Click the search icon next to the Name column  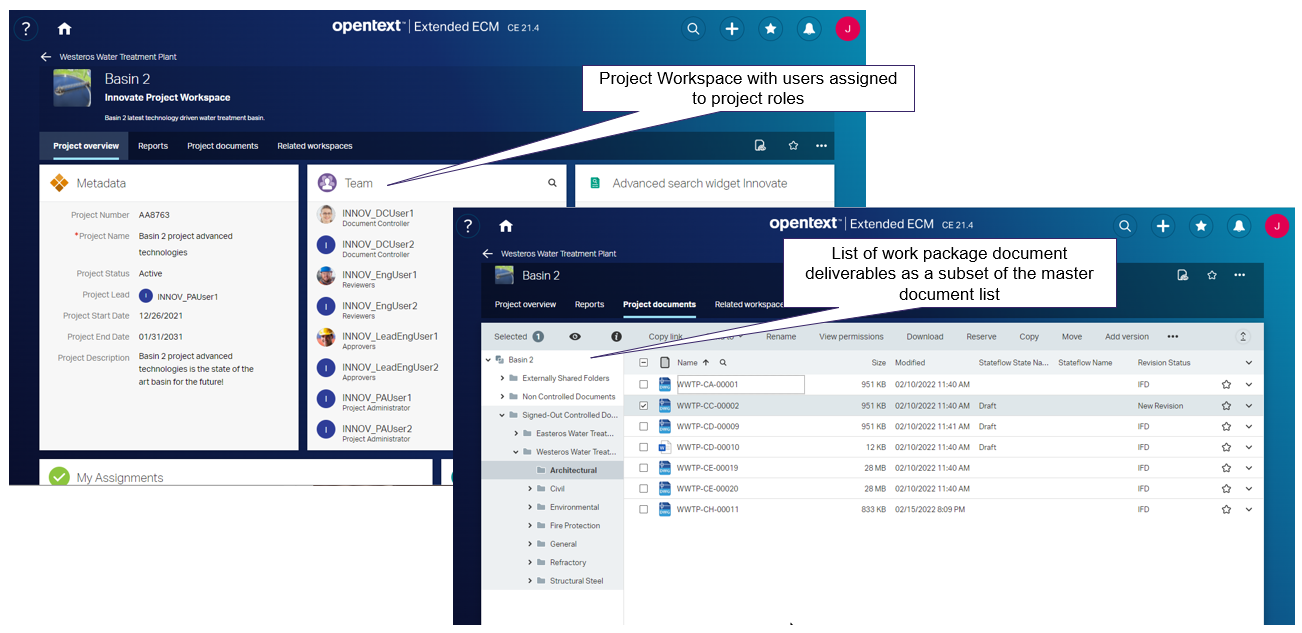723,363
